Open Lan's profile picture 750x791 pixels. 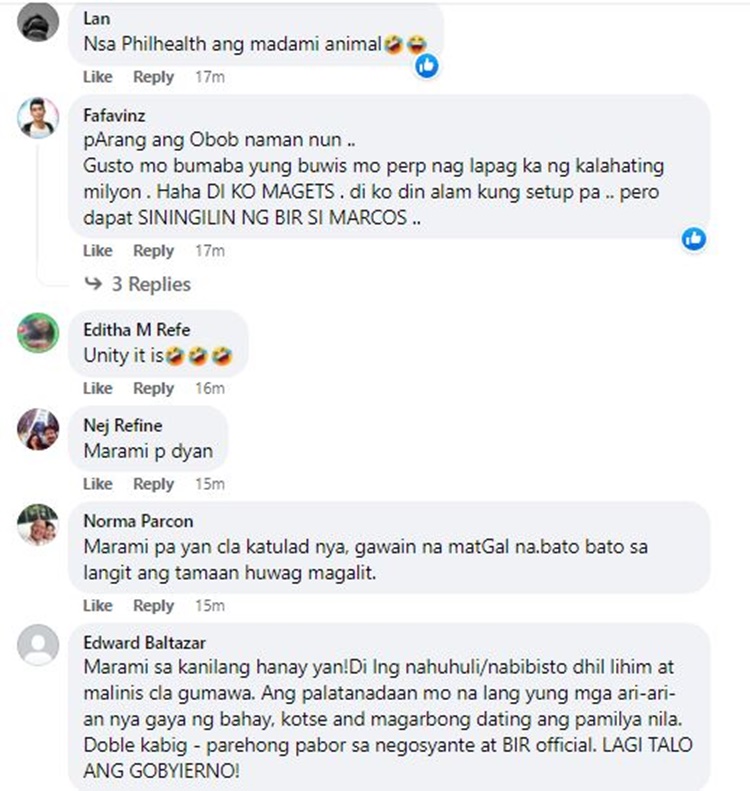pos(38,21)
